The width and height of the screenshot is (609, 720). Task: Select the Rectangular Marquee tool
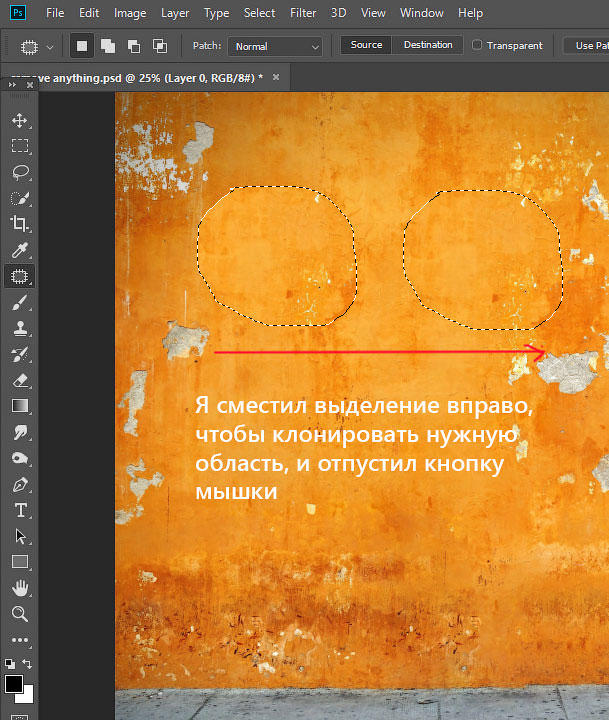pos(19,146)
